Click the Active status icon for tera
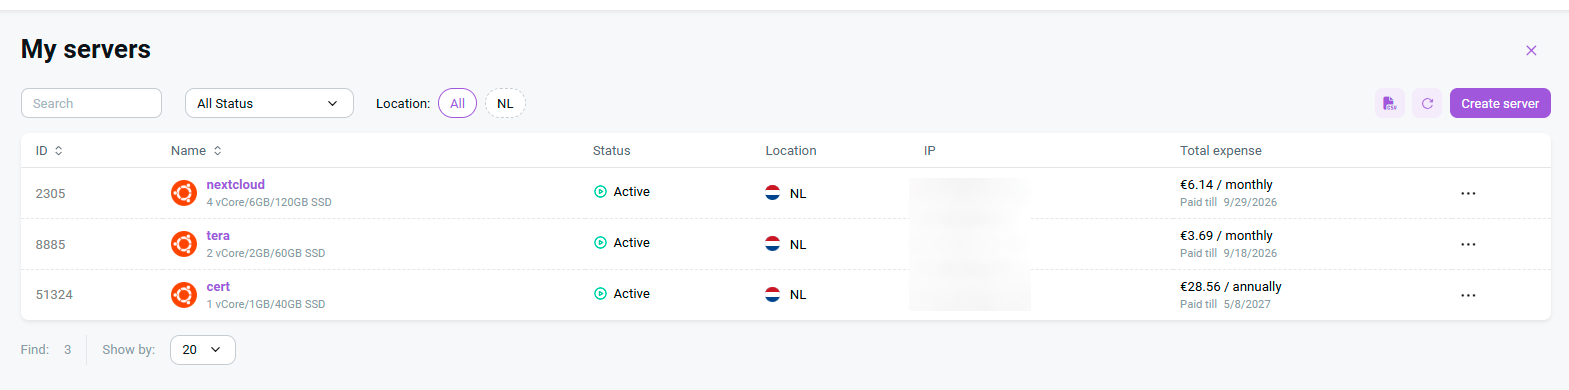Screen dimensions: 1569x390 pyautogui.click(x=600, y=243)
